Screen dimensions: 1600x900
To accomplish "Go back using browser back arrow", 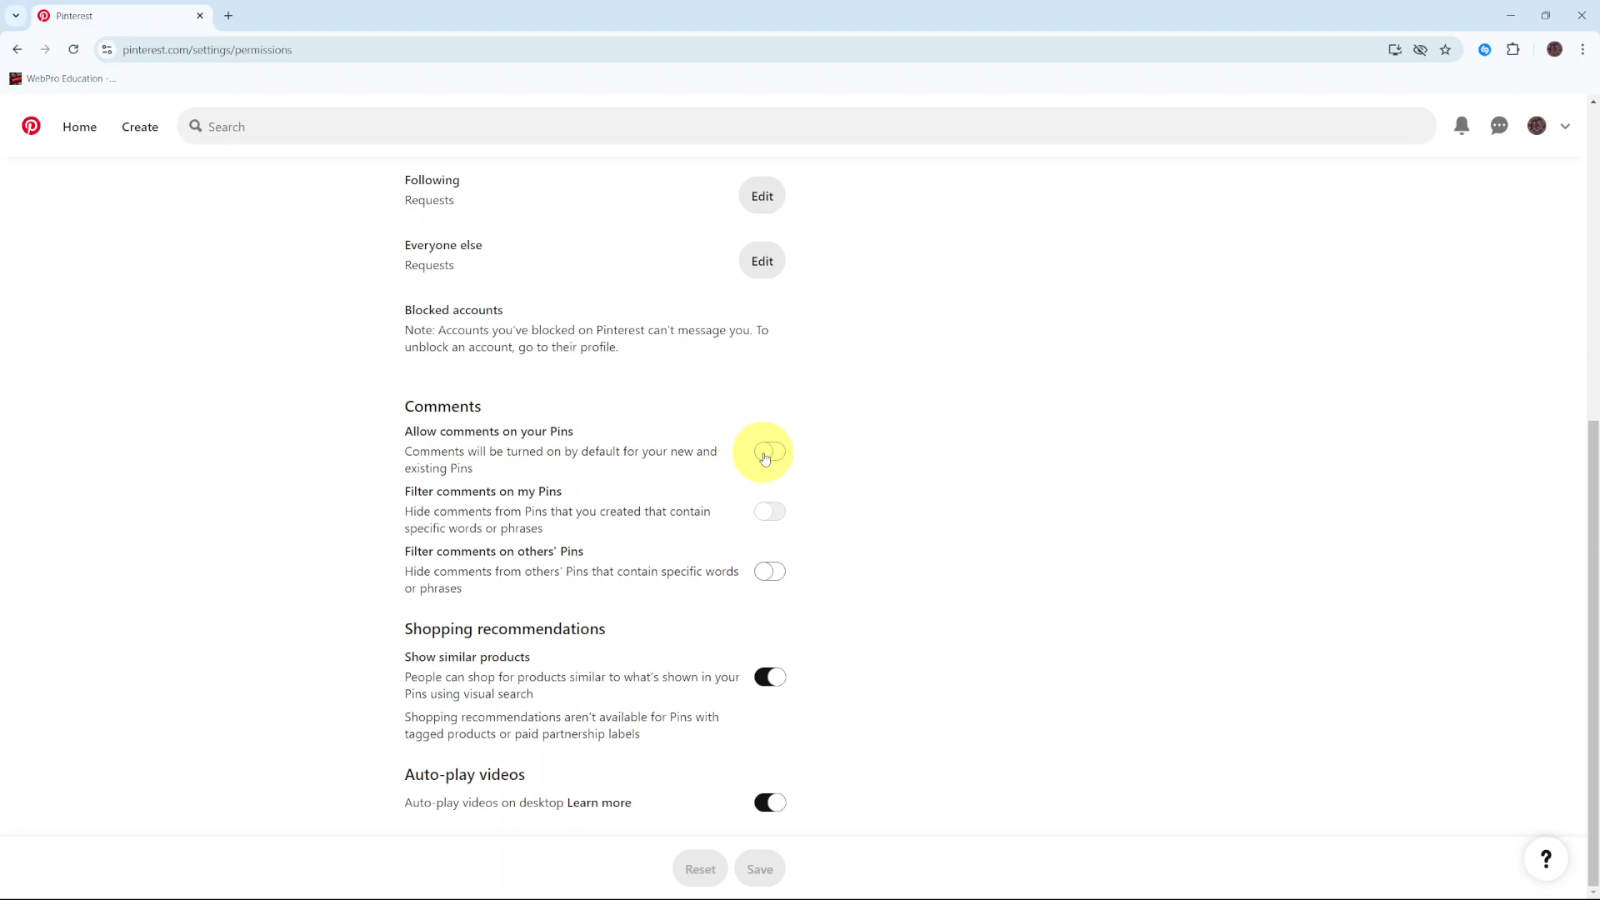I will click(17, 49).
